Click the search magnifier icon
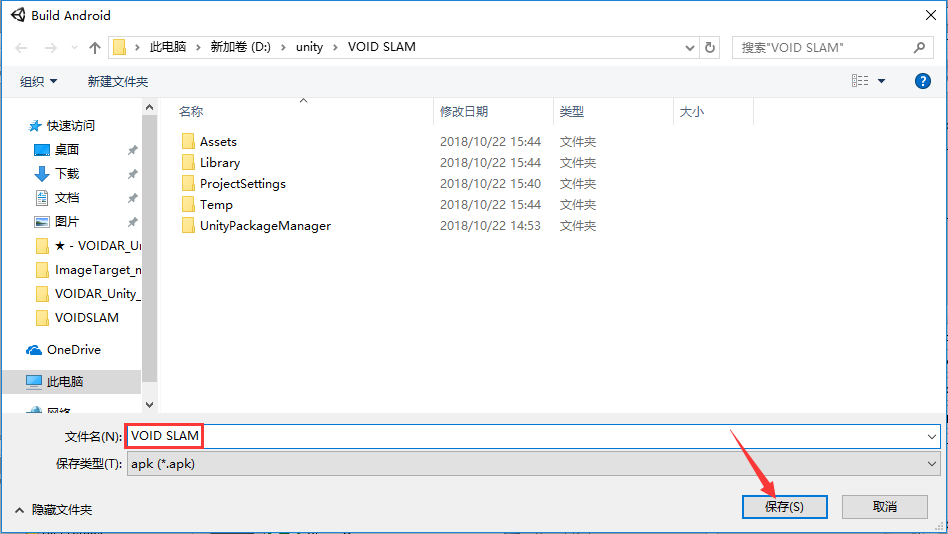 pyautogui.click(x=919, y=47)
